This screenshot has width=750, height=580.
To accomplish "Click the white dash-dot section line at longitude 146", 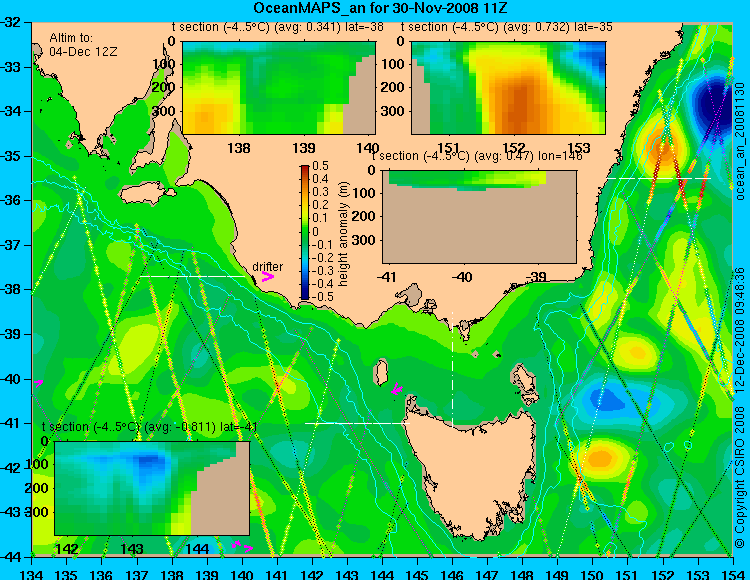I will (x=452, y=369).
